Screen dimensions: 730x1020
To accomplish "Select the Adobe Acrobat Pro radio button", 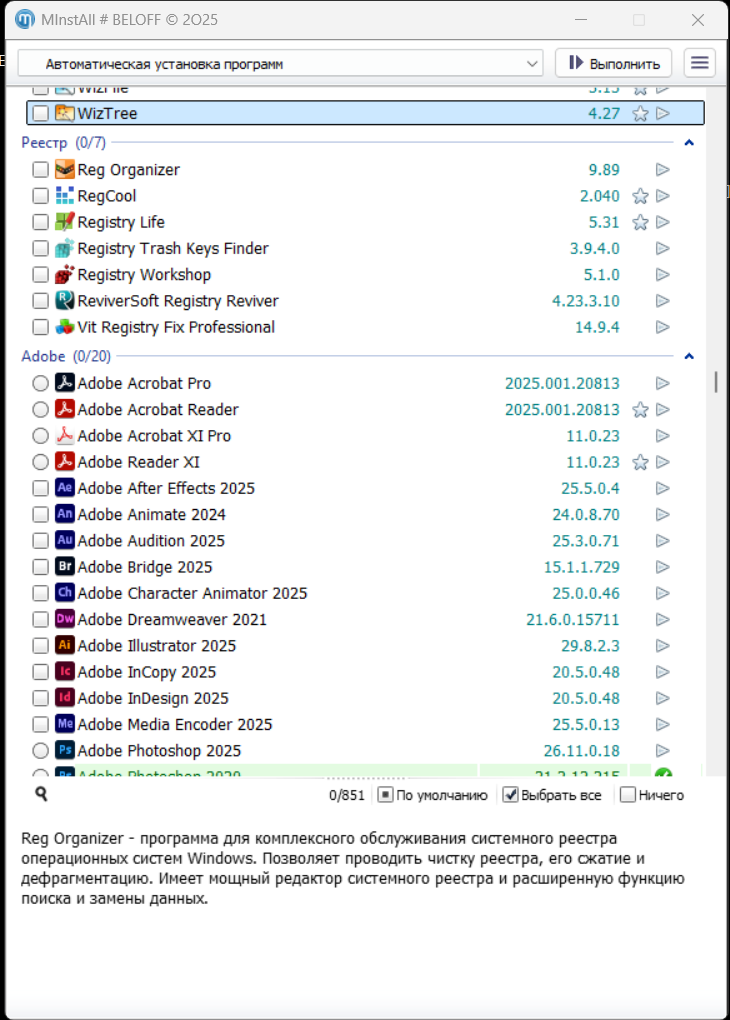I will point(40,383).
